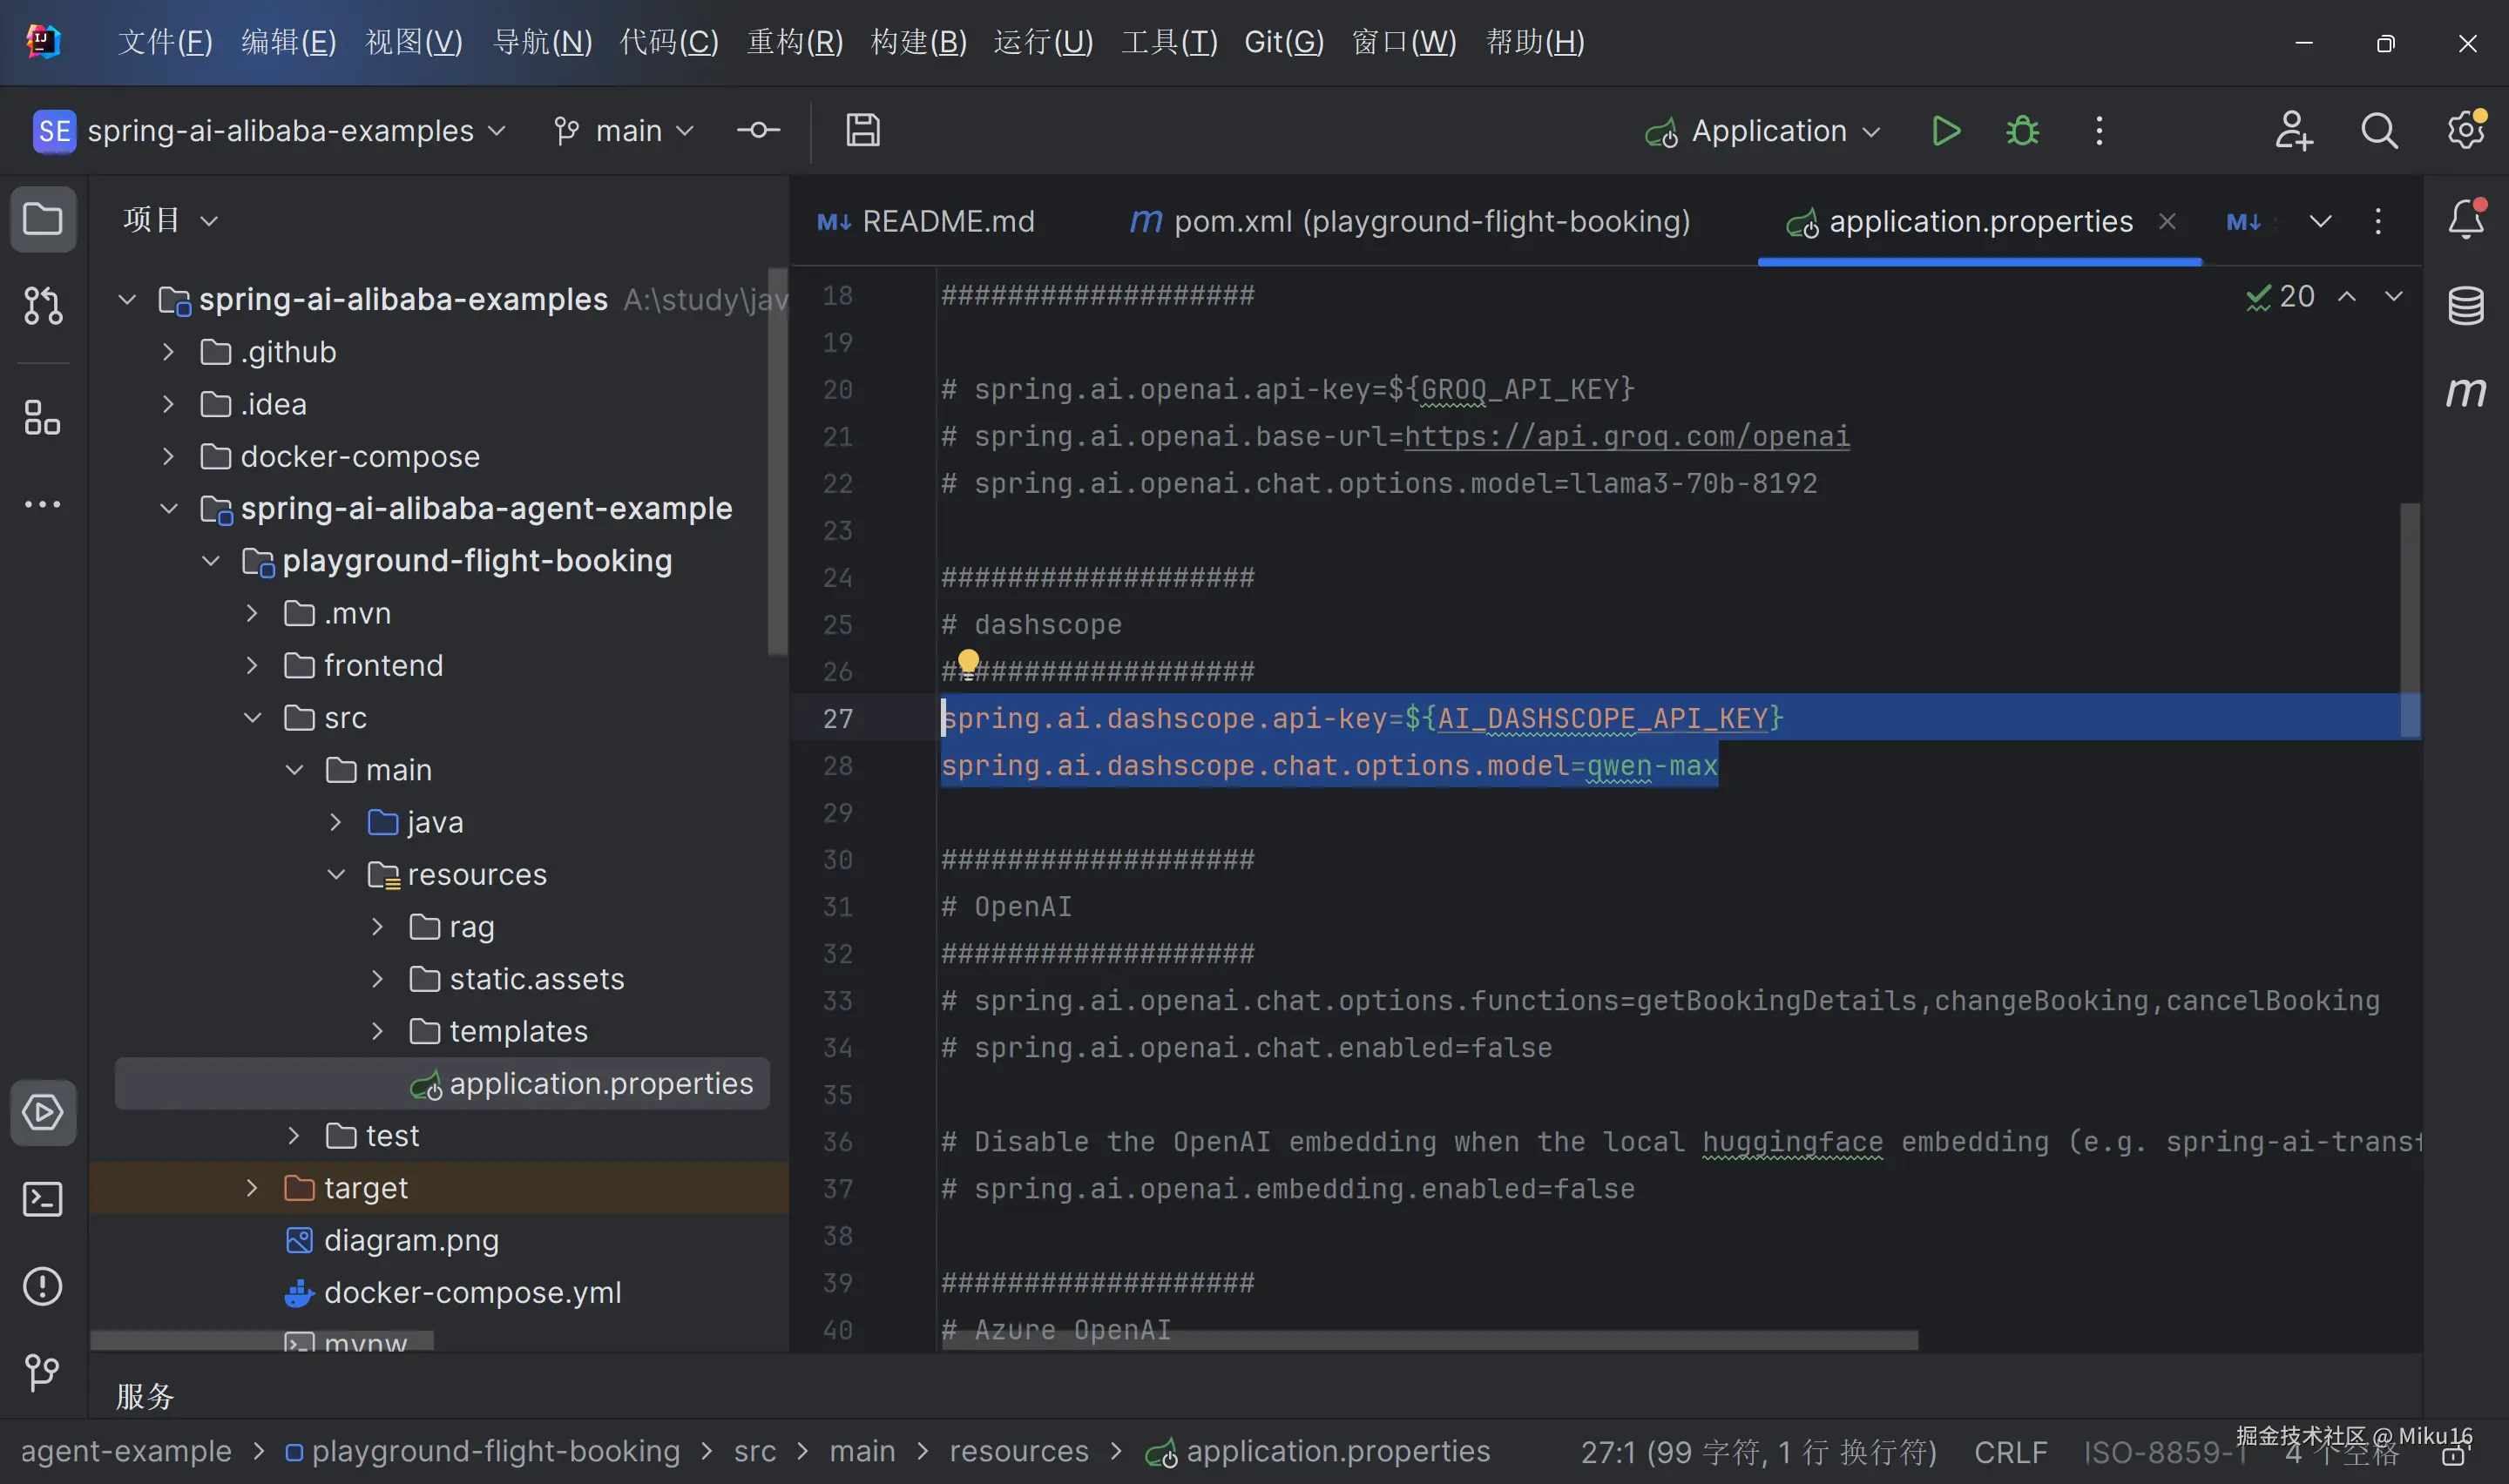
Task: Click the editor's horizontal scrollbar
Action: 1428,1341
